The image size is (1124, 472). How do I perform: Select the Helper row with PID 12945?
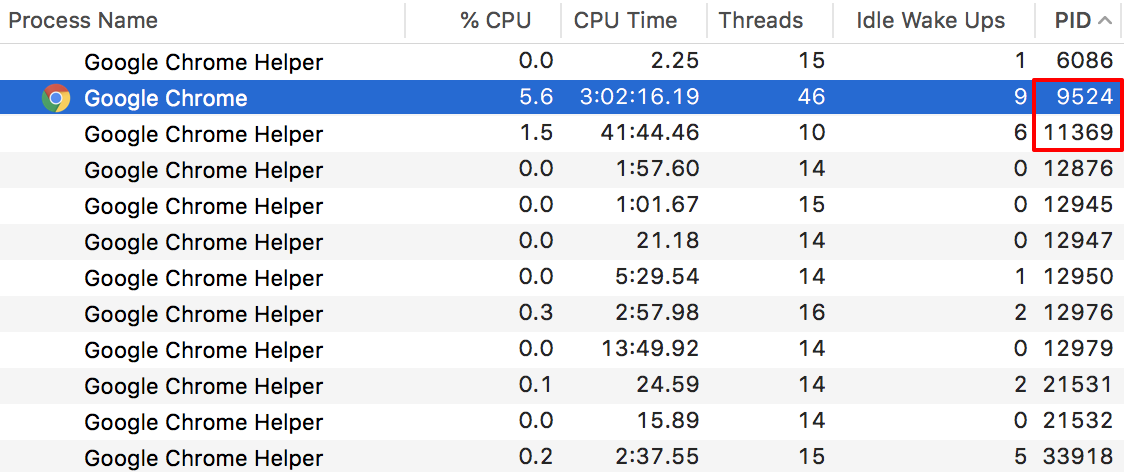click(562, 206)
